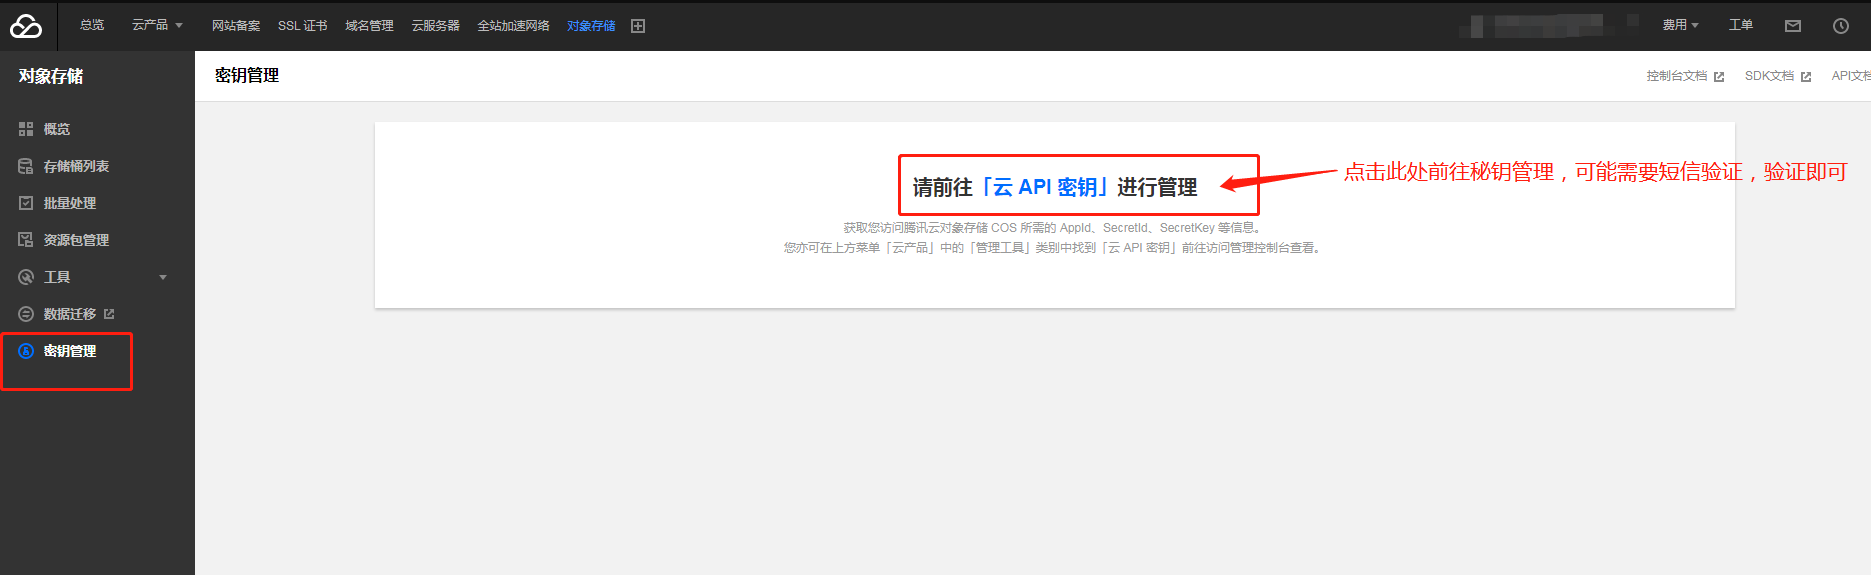Open the 控制台文档 console docs link

tap(1677, 76)
